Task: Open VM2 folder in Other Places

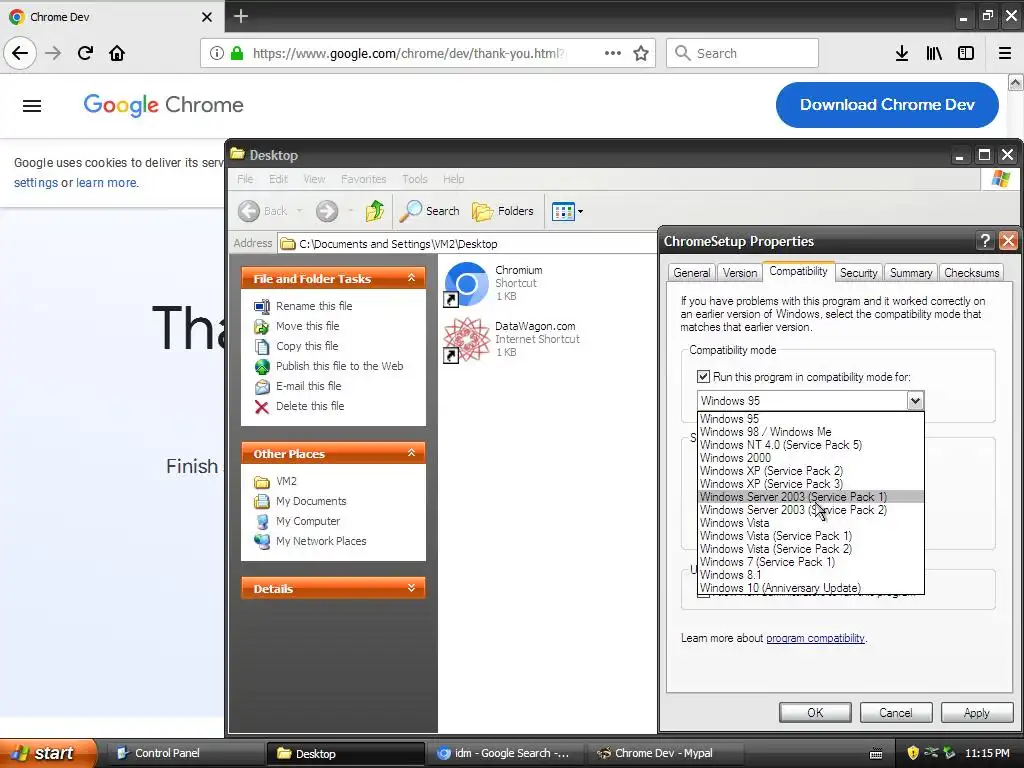Action: [x=286, y=481]
